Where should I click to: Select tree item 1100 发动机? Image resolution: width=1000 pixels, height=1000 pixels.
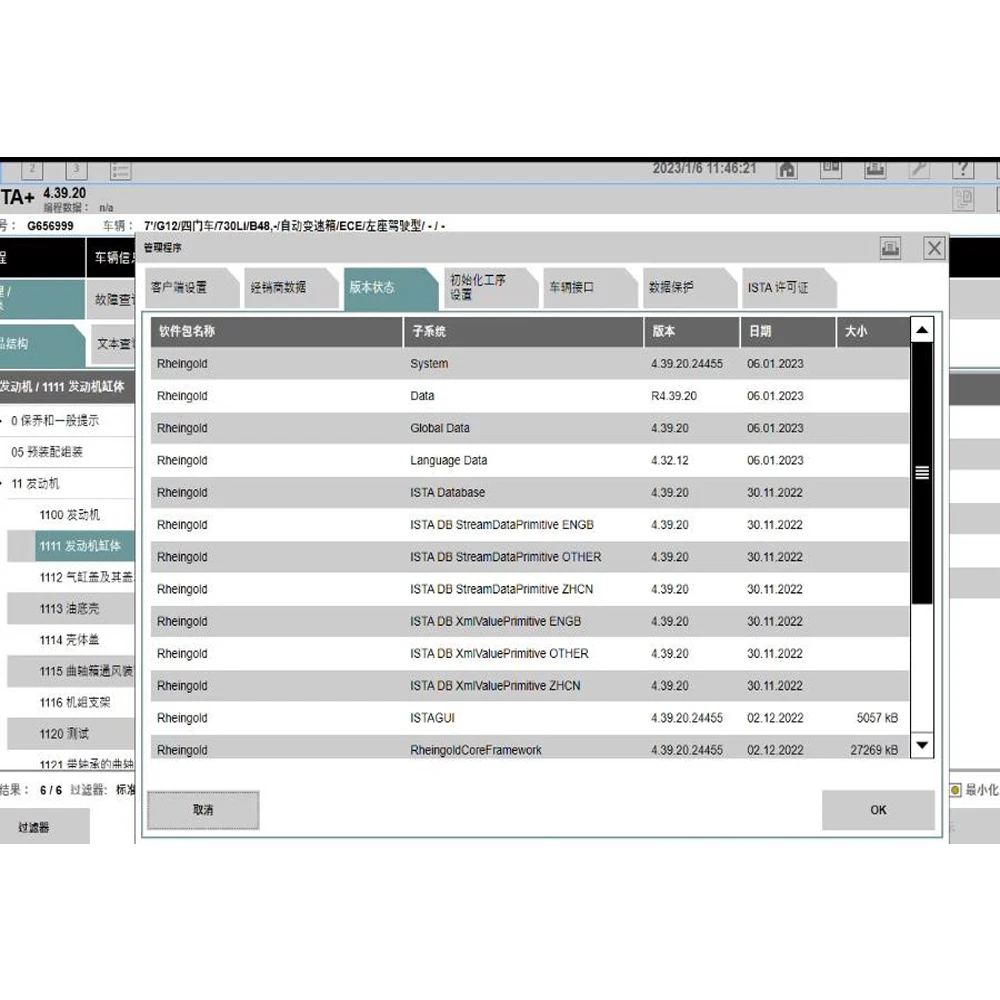pos(70,515)
